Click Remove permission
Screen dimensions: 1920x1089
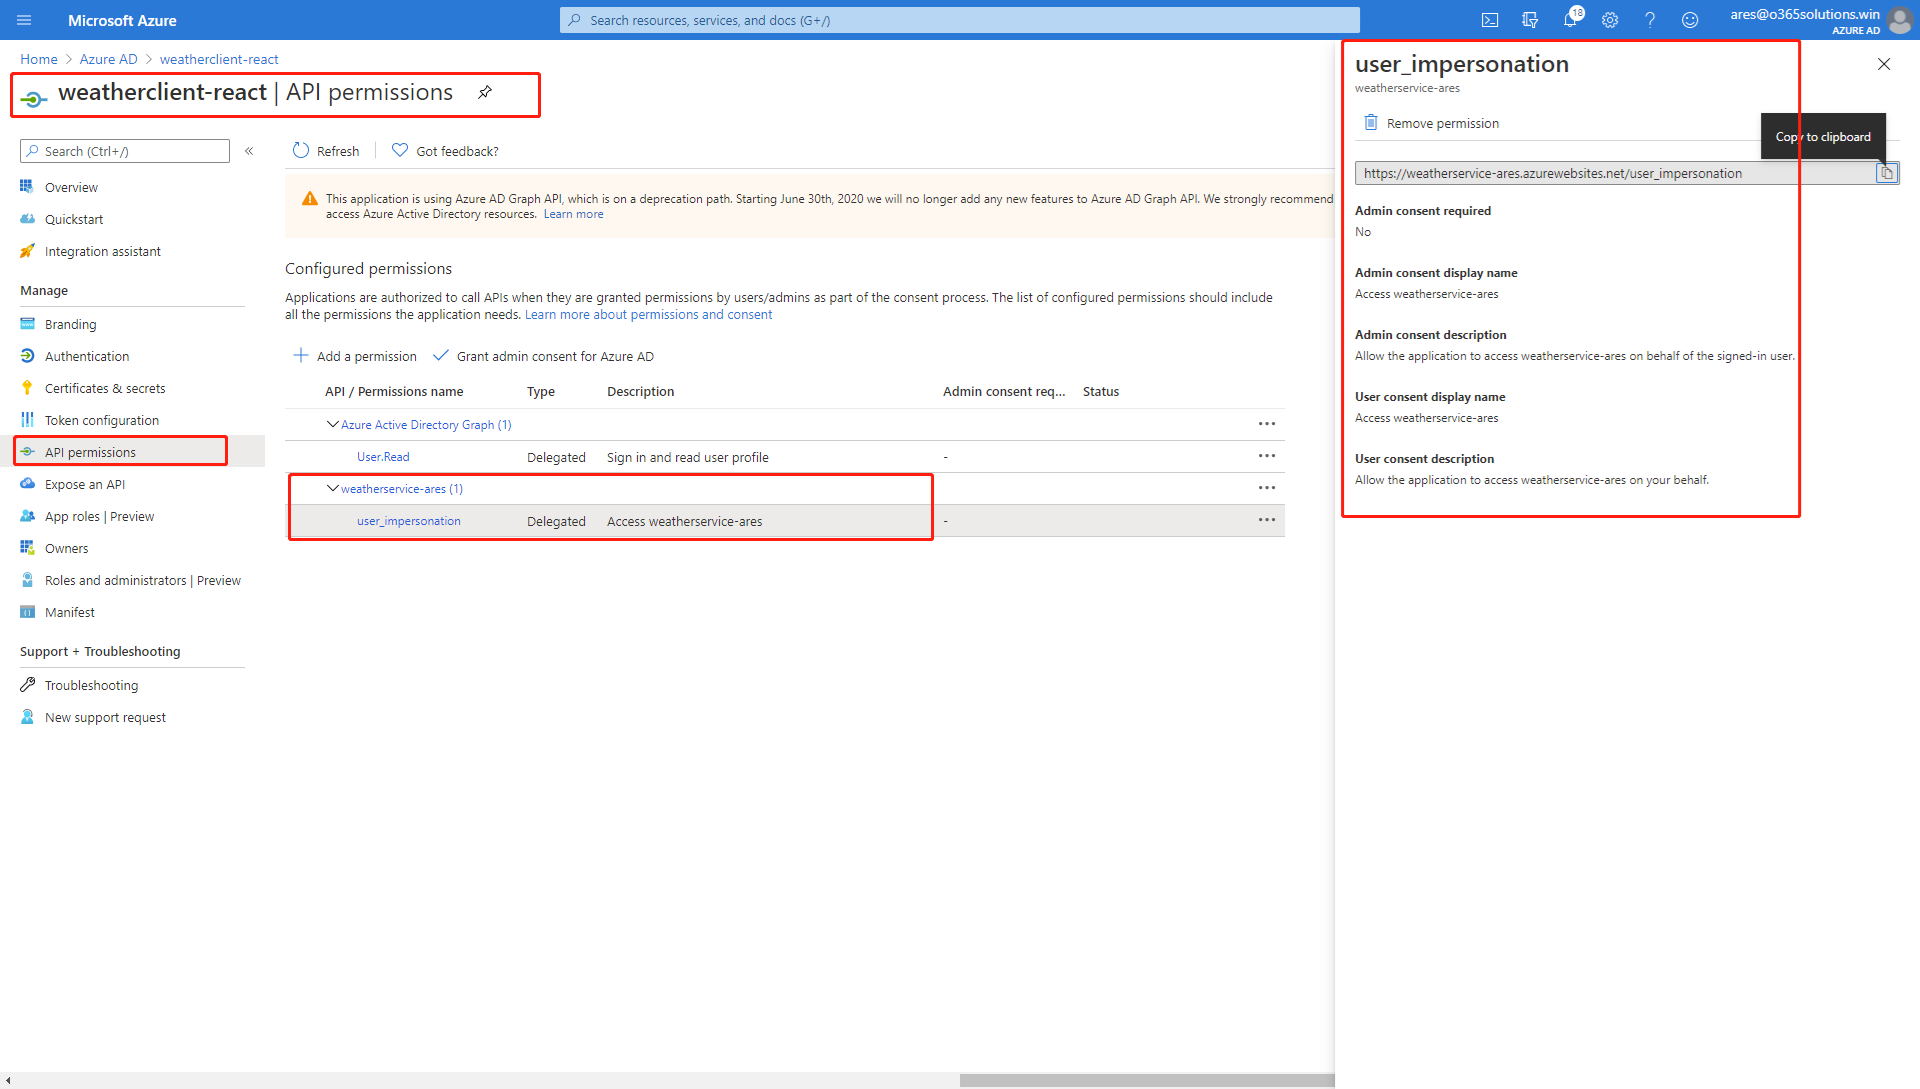(1432, 123)
